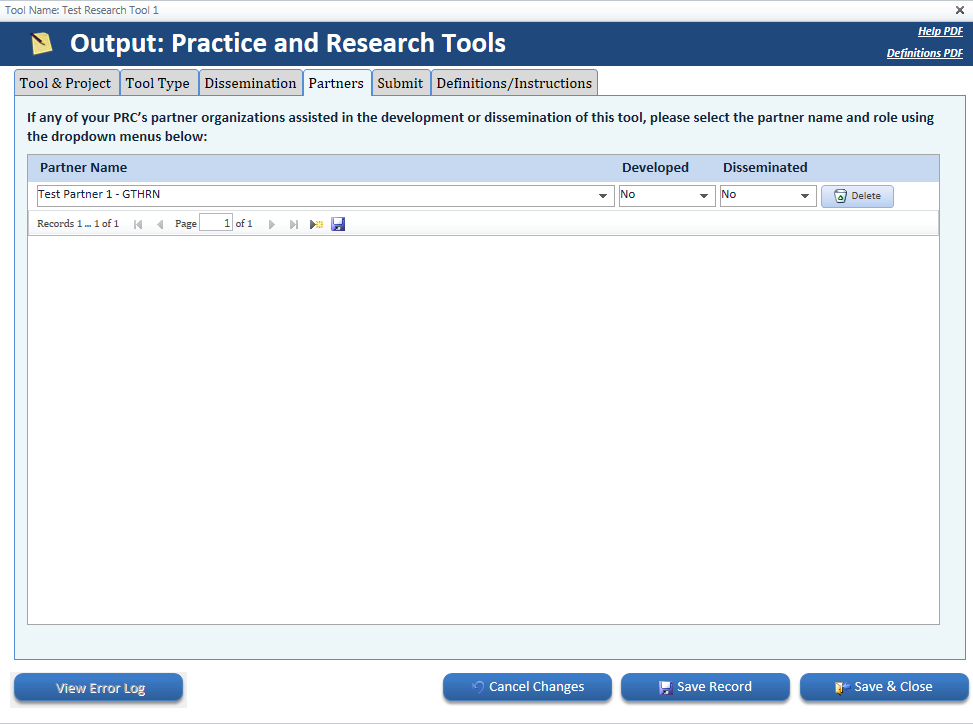
Task: Click the Developed column header
Action: click(655, 168)
